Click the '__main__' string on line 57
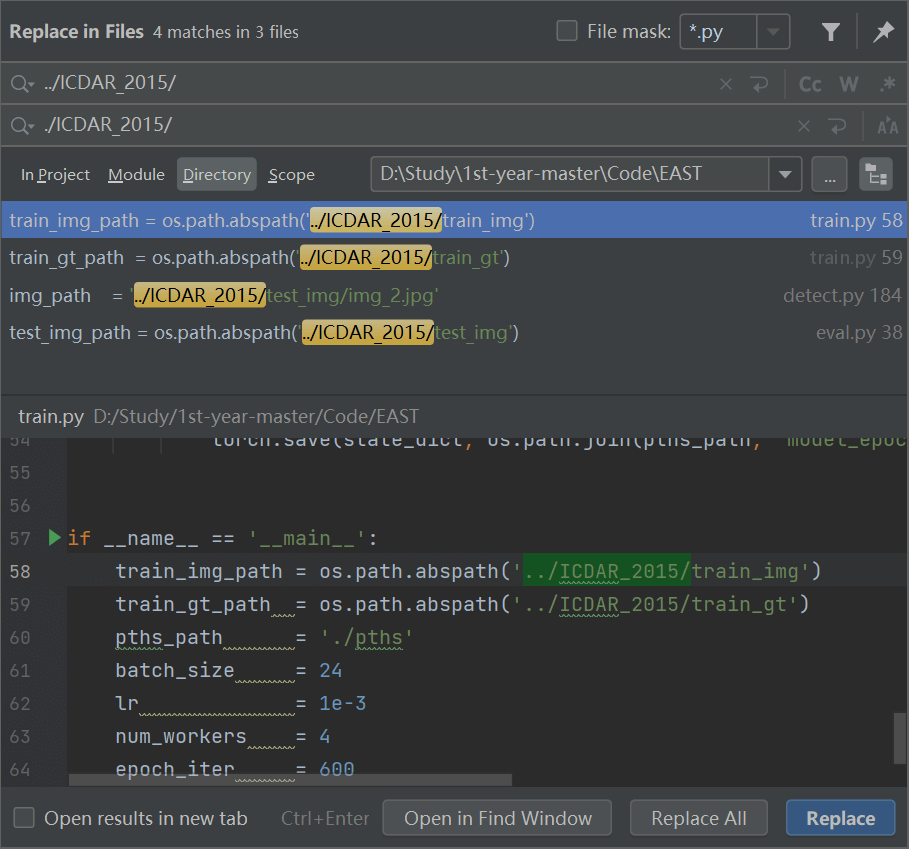Image resolution: width=909 pixels, height=849 pixels. pyautogui.click(x=307, y=538)
